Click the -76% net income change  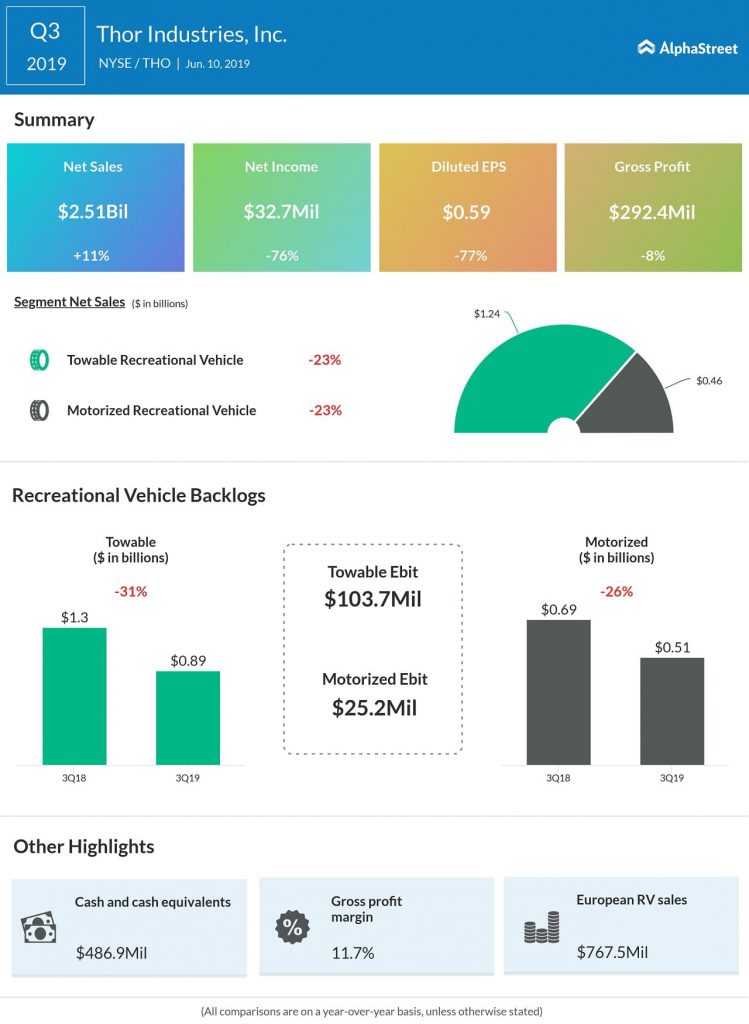click(282, 255)
